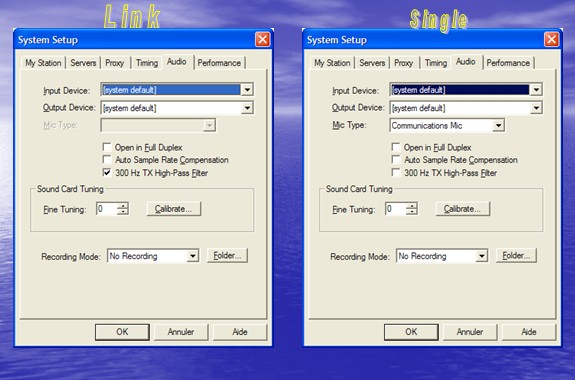Click Annuler button in left dialog

(181, 332)
